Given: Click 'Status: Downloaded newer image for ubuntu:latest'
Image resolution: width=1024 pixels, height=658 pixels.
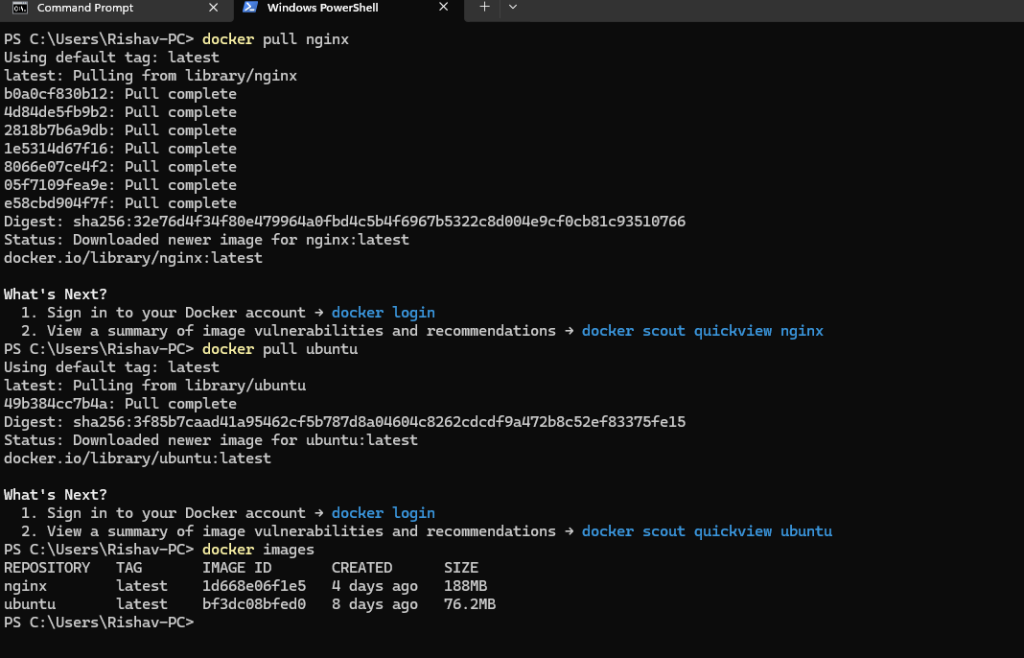Looking at the screenshot, I should pos(211,441).
